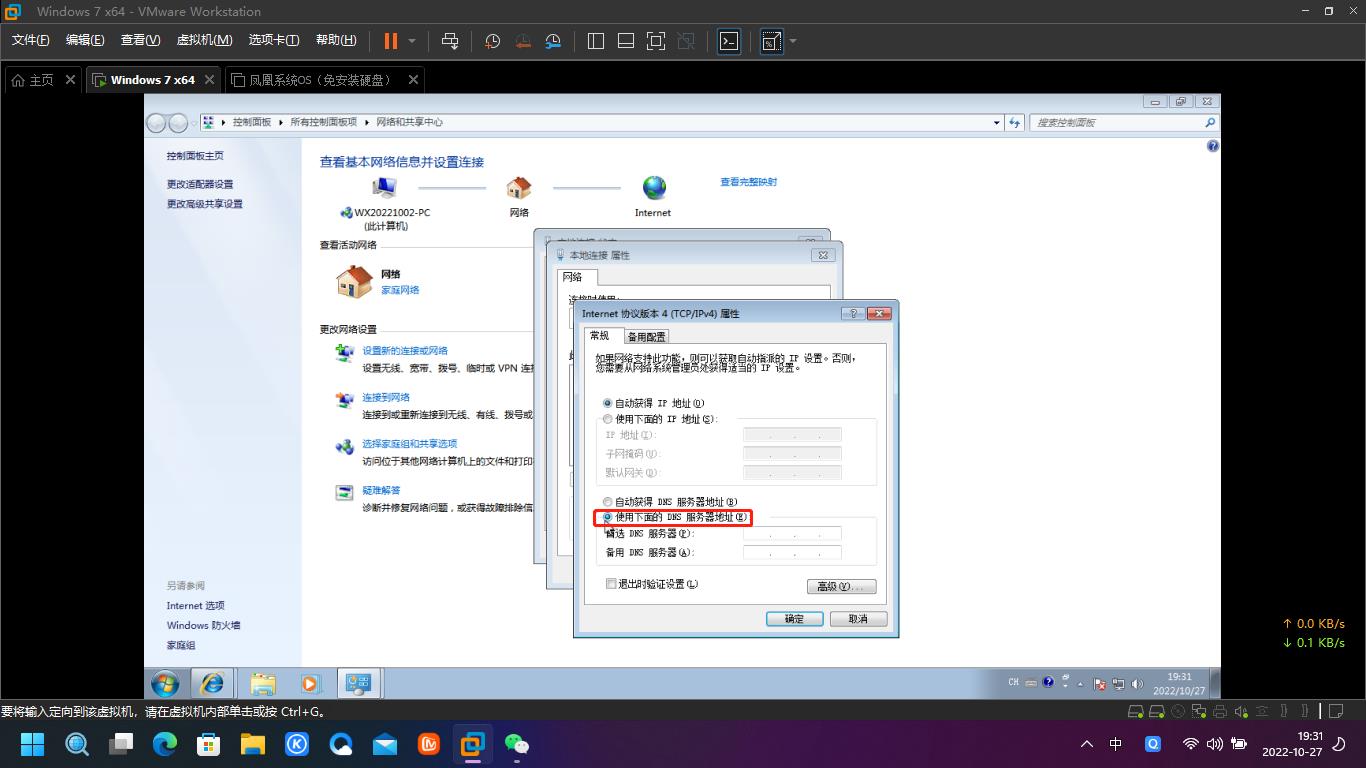Open the Windows 7 guest Start orb
This screenshot has width=1366, height=768.
[x=164, y=683]
